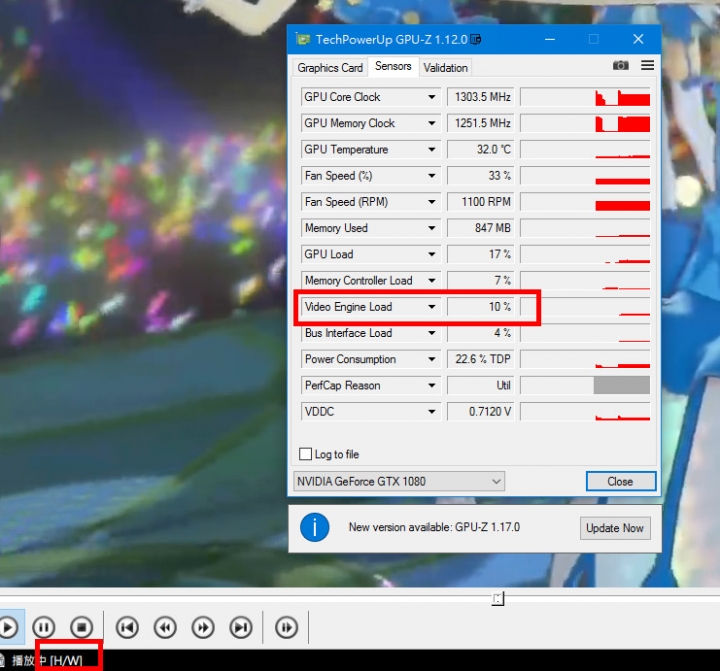Open the GPU Memory Clock sensor dropdown
The height and width of the screenshot is (671, 720).
click(432, 123)
